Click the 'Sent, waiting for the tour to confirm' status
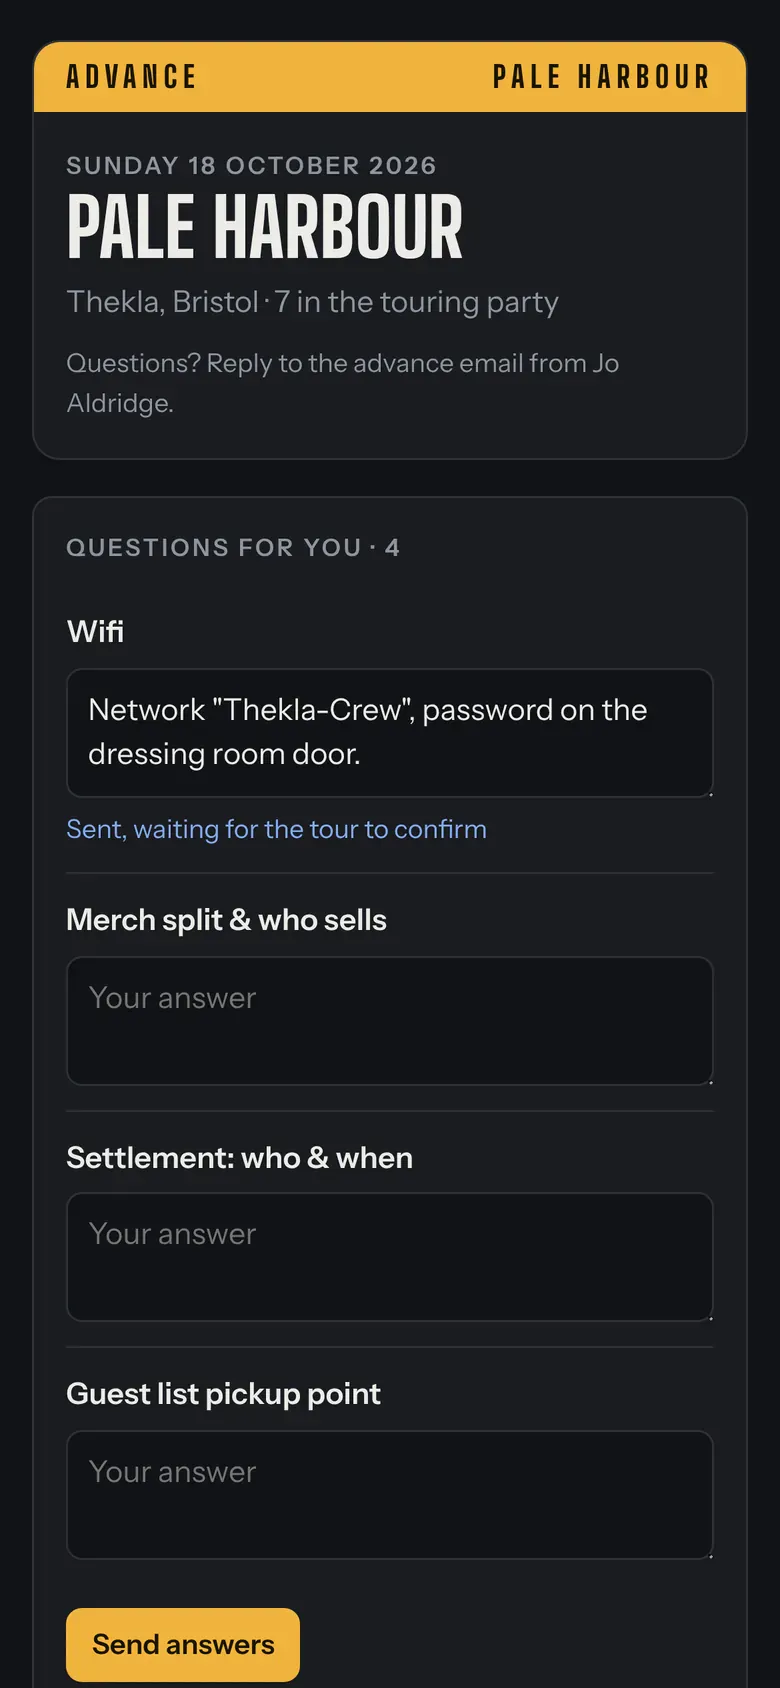Image resolution: width=780 pixels, height=1688 pixels. point(276,829)
